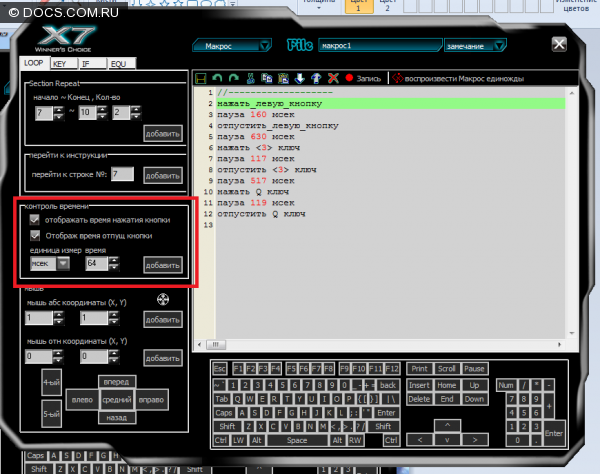Click the horizontal scrollbar thumb of editor
This screenshot has width=600, height=474.
[216, 344]
